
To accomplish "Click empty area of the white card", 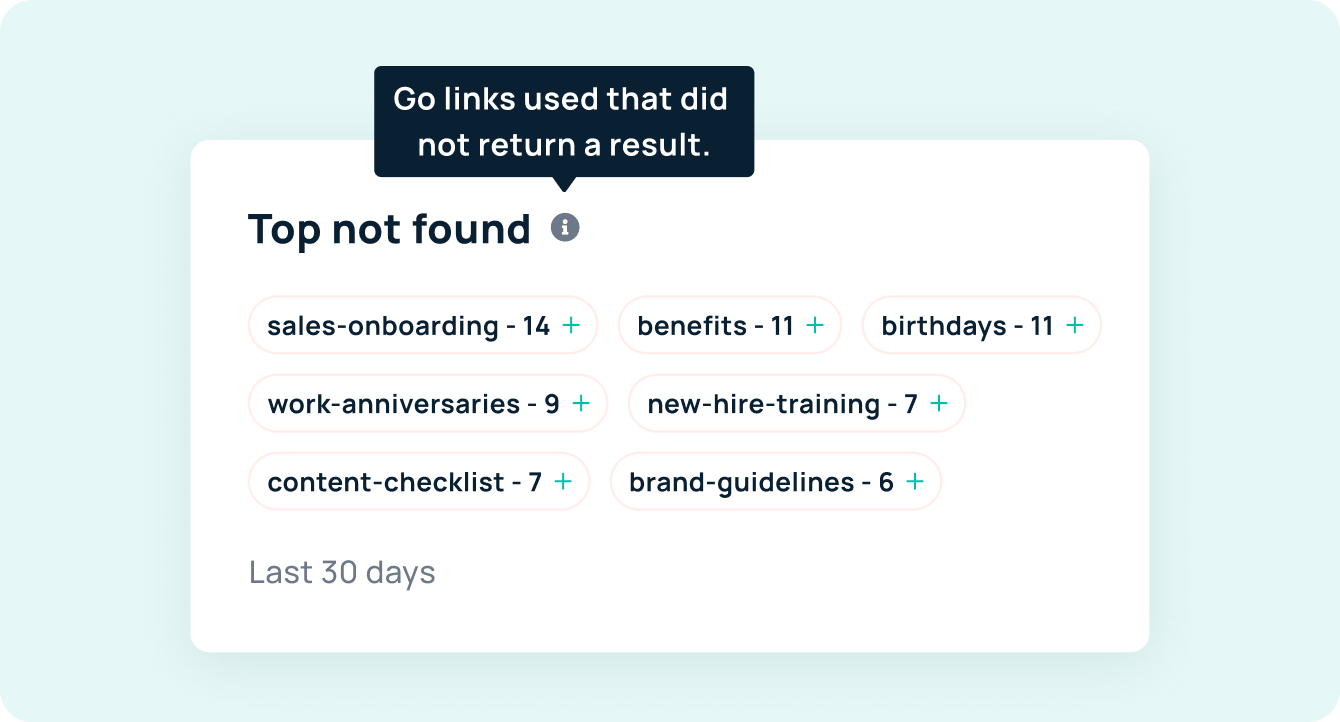I will point(800,590).
